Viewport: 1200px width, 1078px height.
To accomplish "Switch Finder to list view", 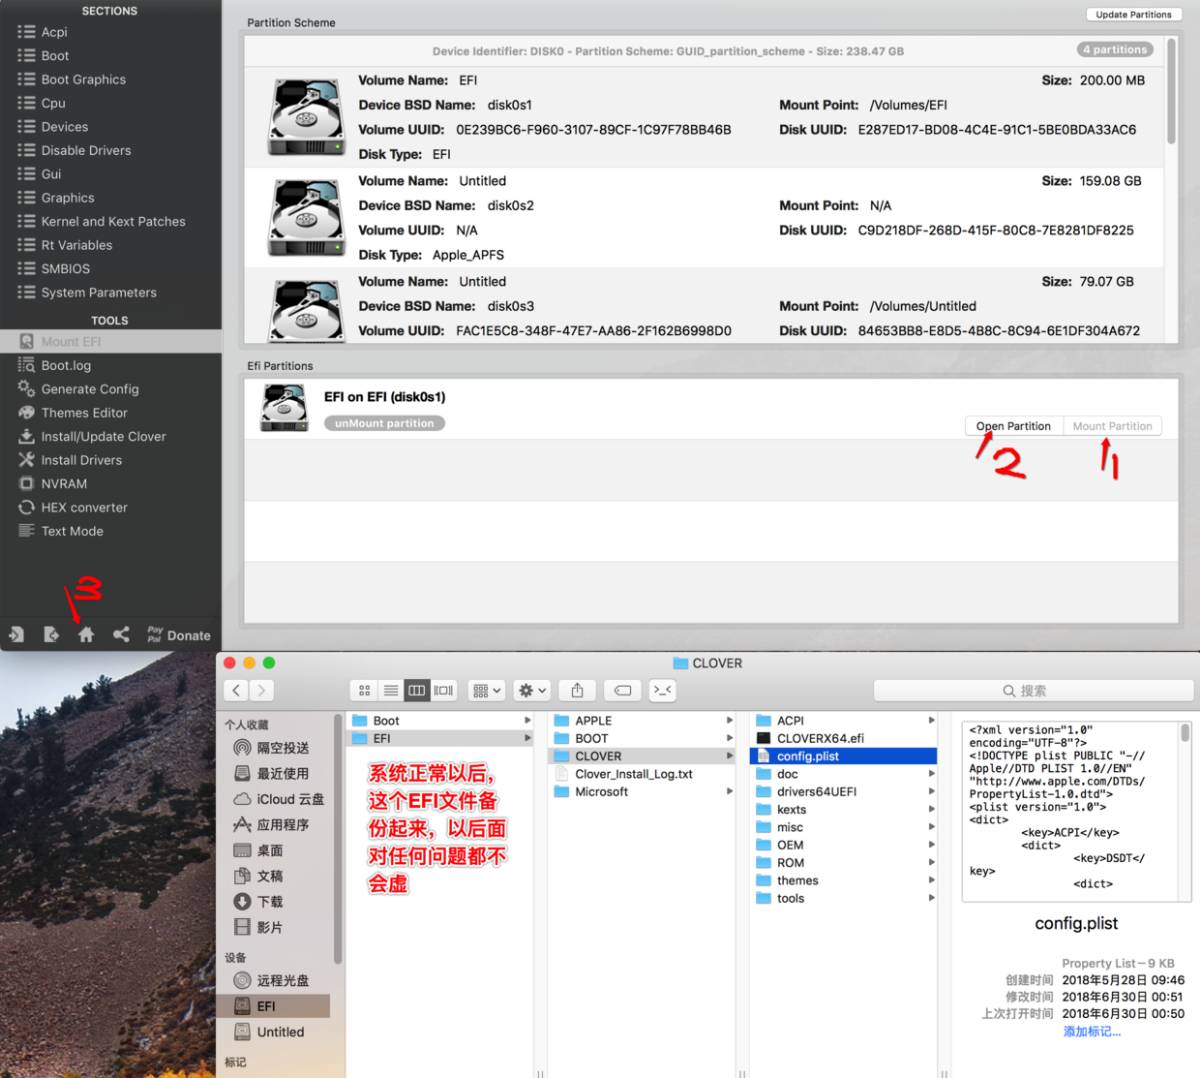I will [391, 690].
